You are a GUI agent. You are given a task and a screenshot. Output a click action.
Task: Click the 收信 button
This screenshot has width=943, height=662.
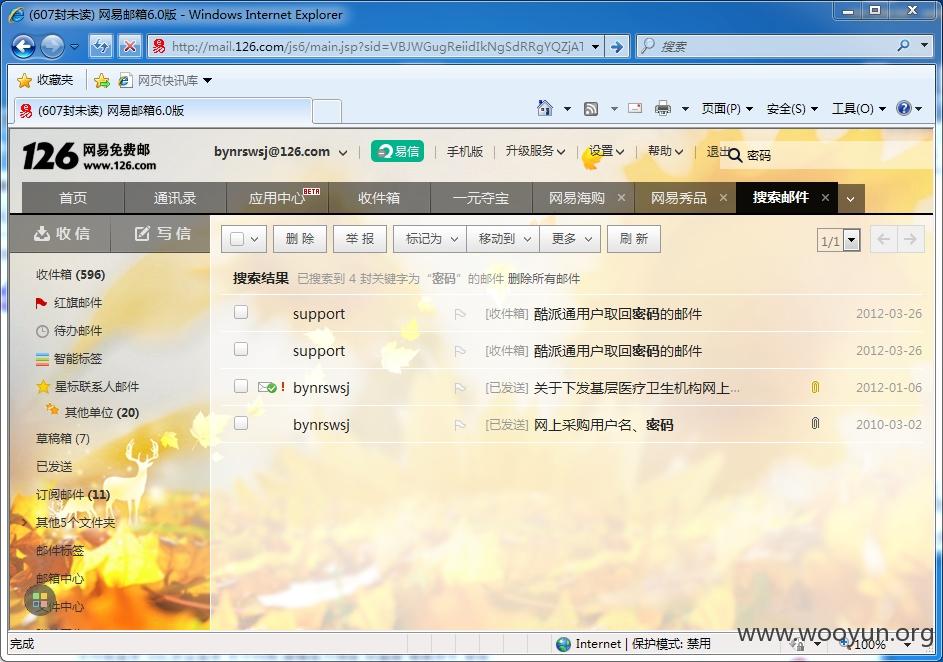click(x=60, y=234)
